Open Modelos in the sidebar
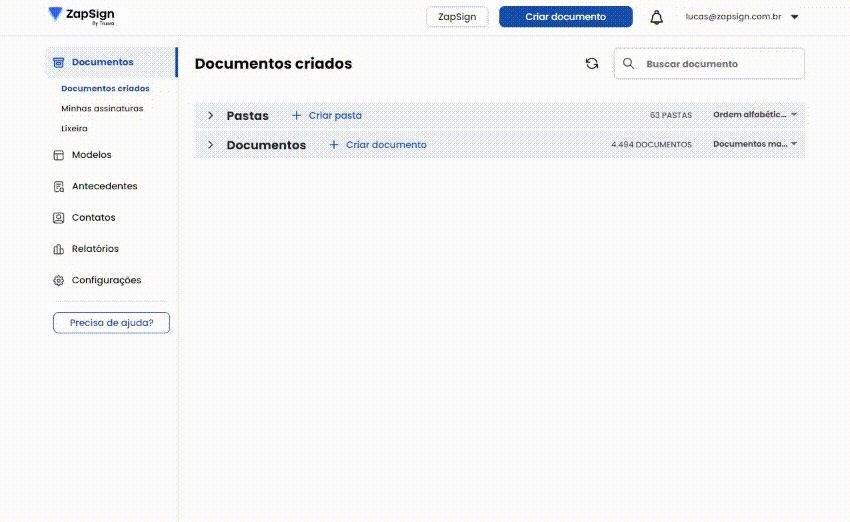The width and height of the screenshot is (850, 522). pos(92,155)
